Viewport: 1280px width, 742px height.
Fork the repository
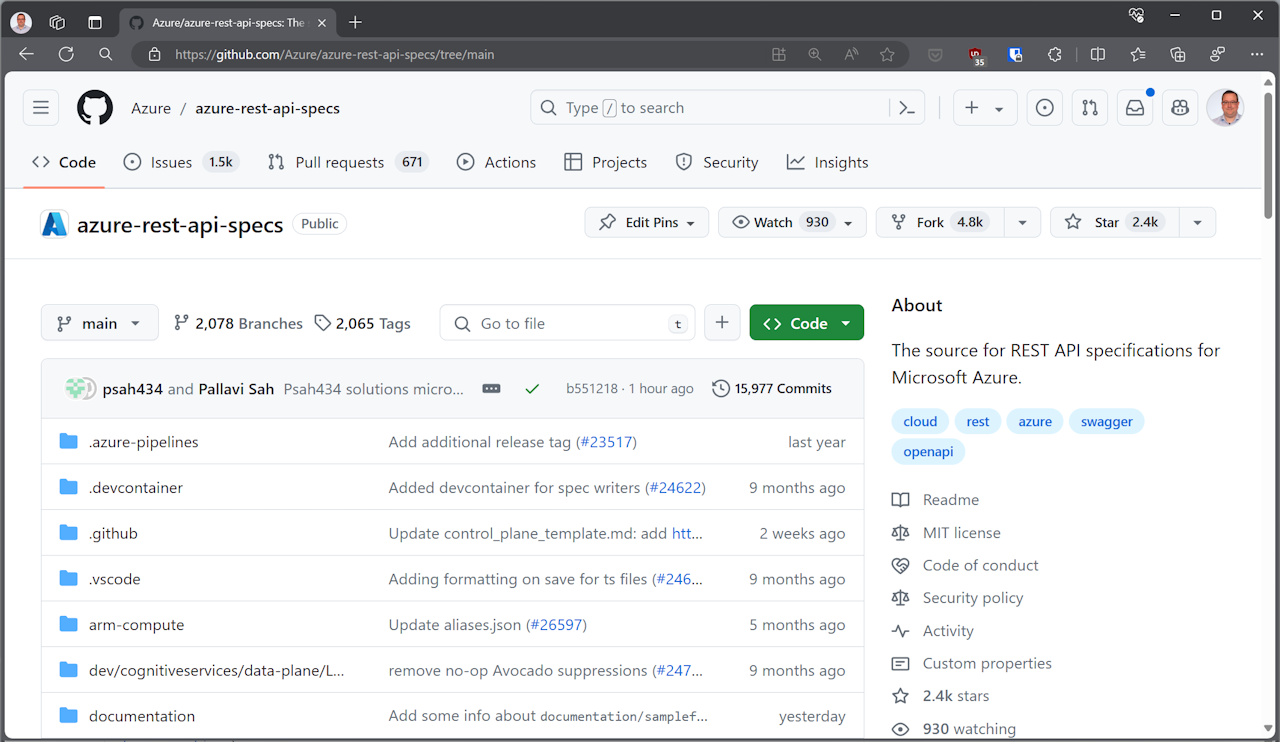941,222
